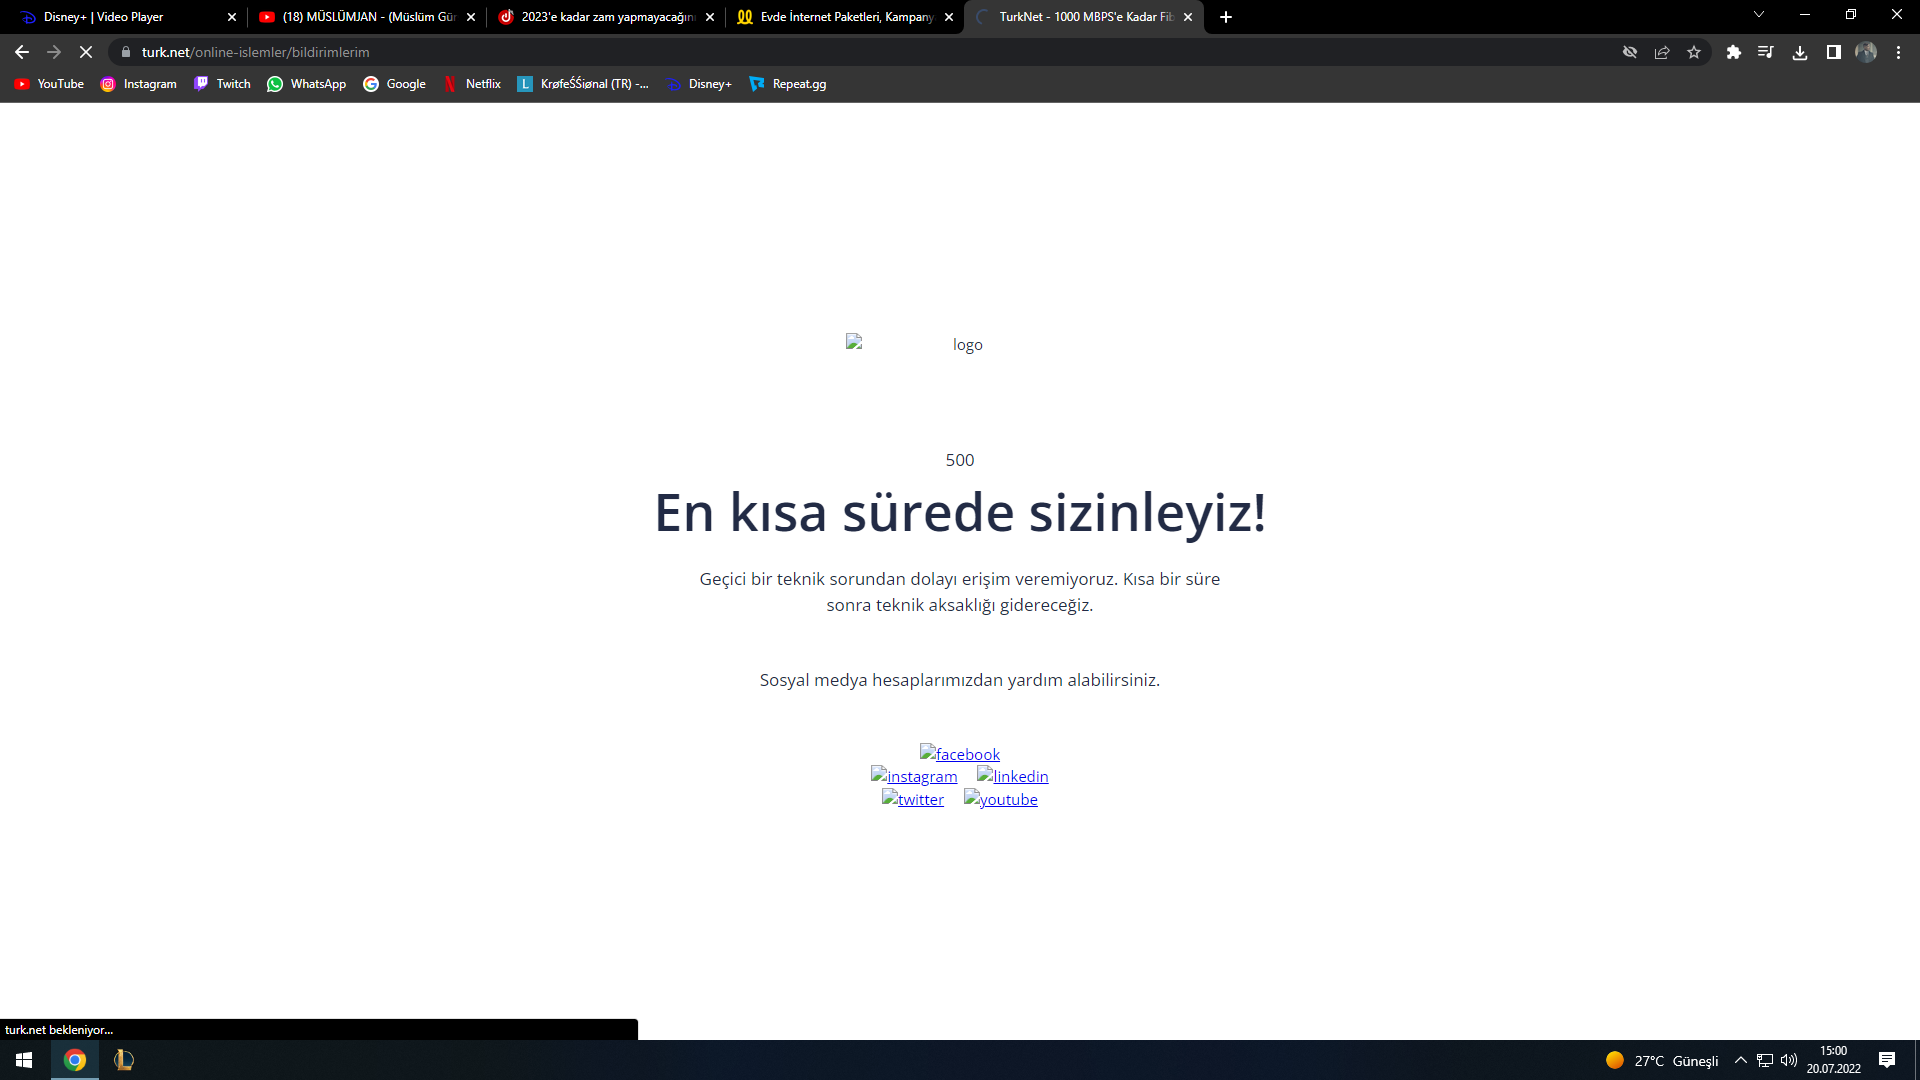Click the eye-off tracking protection icon

(x=1630, y=52)
